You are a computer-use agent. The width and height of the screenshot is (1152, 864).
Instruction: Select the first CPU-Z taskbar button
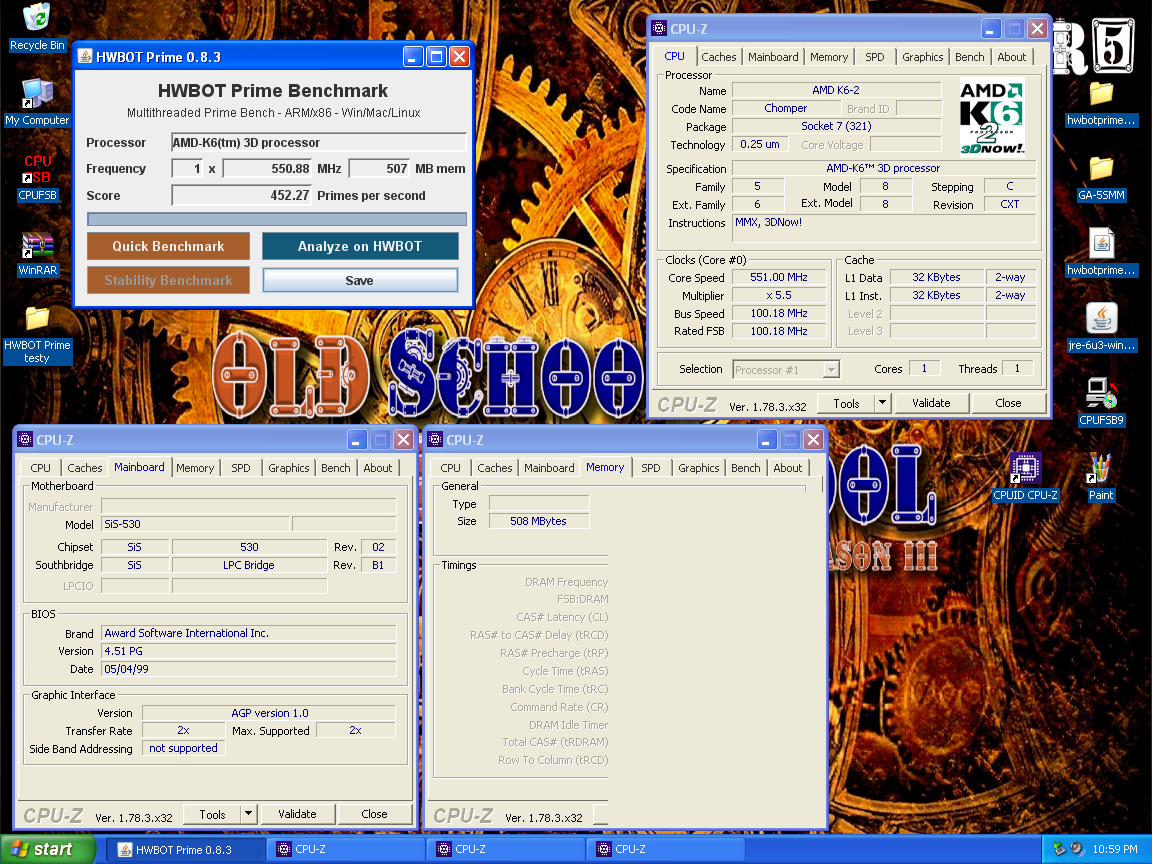(x=345, y=849)
